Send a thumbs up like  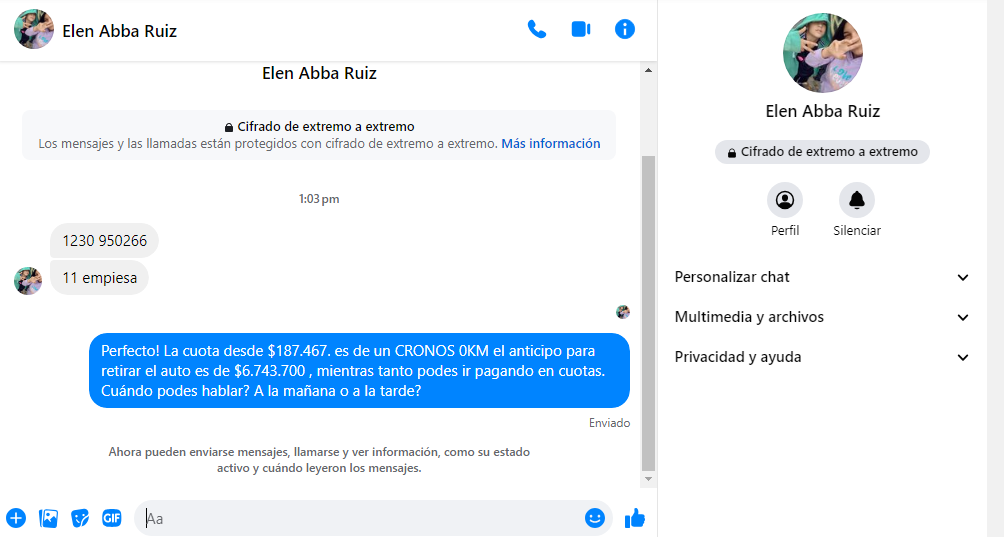[x=635, y=518]
